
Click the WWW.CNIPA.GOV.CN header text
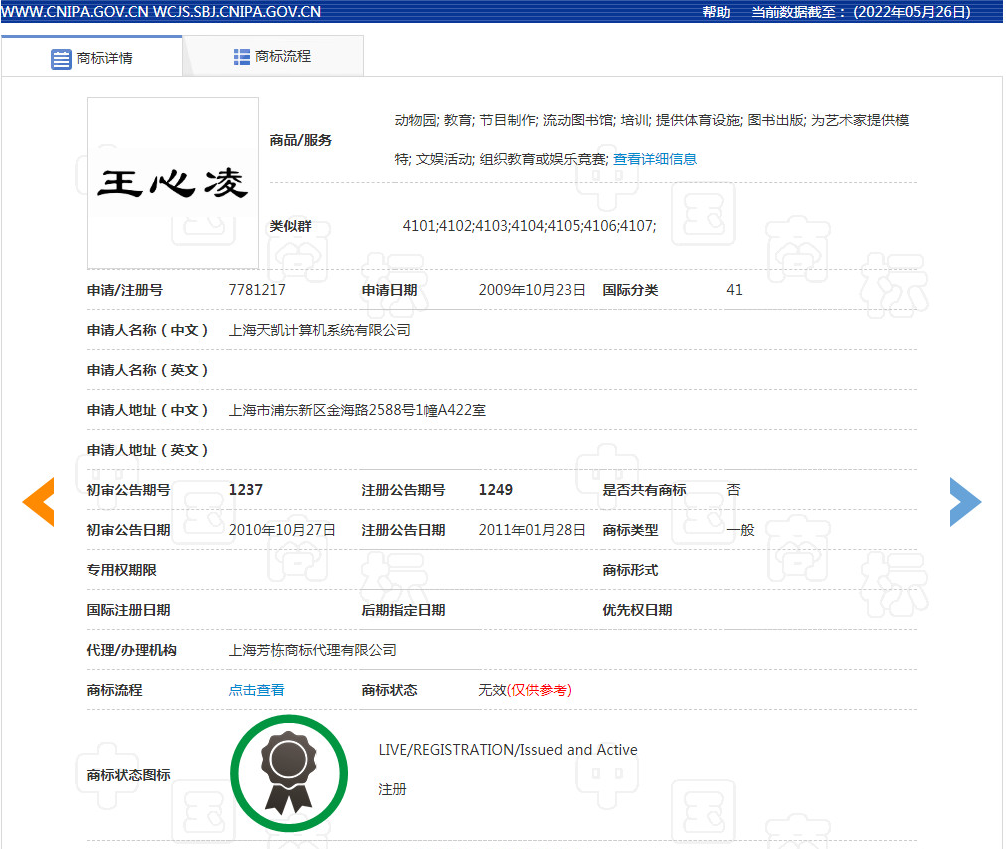[x=74, y=12]
